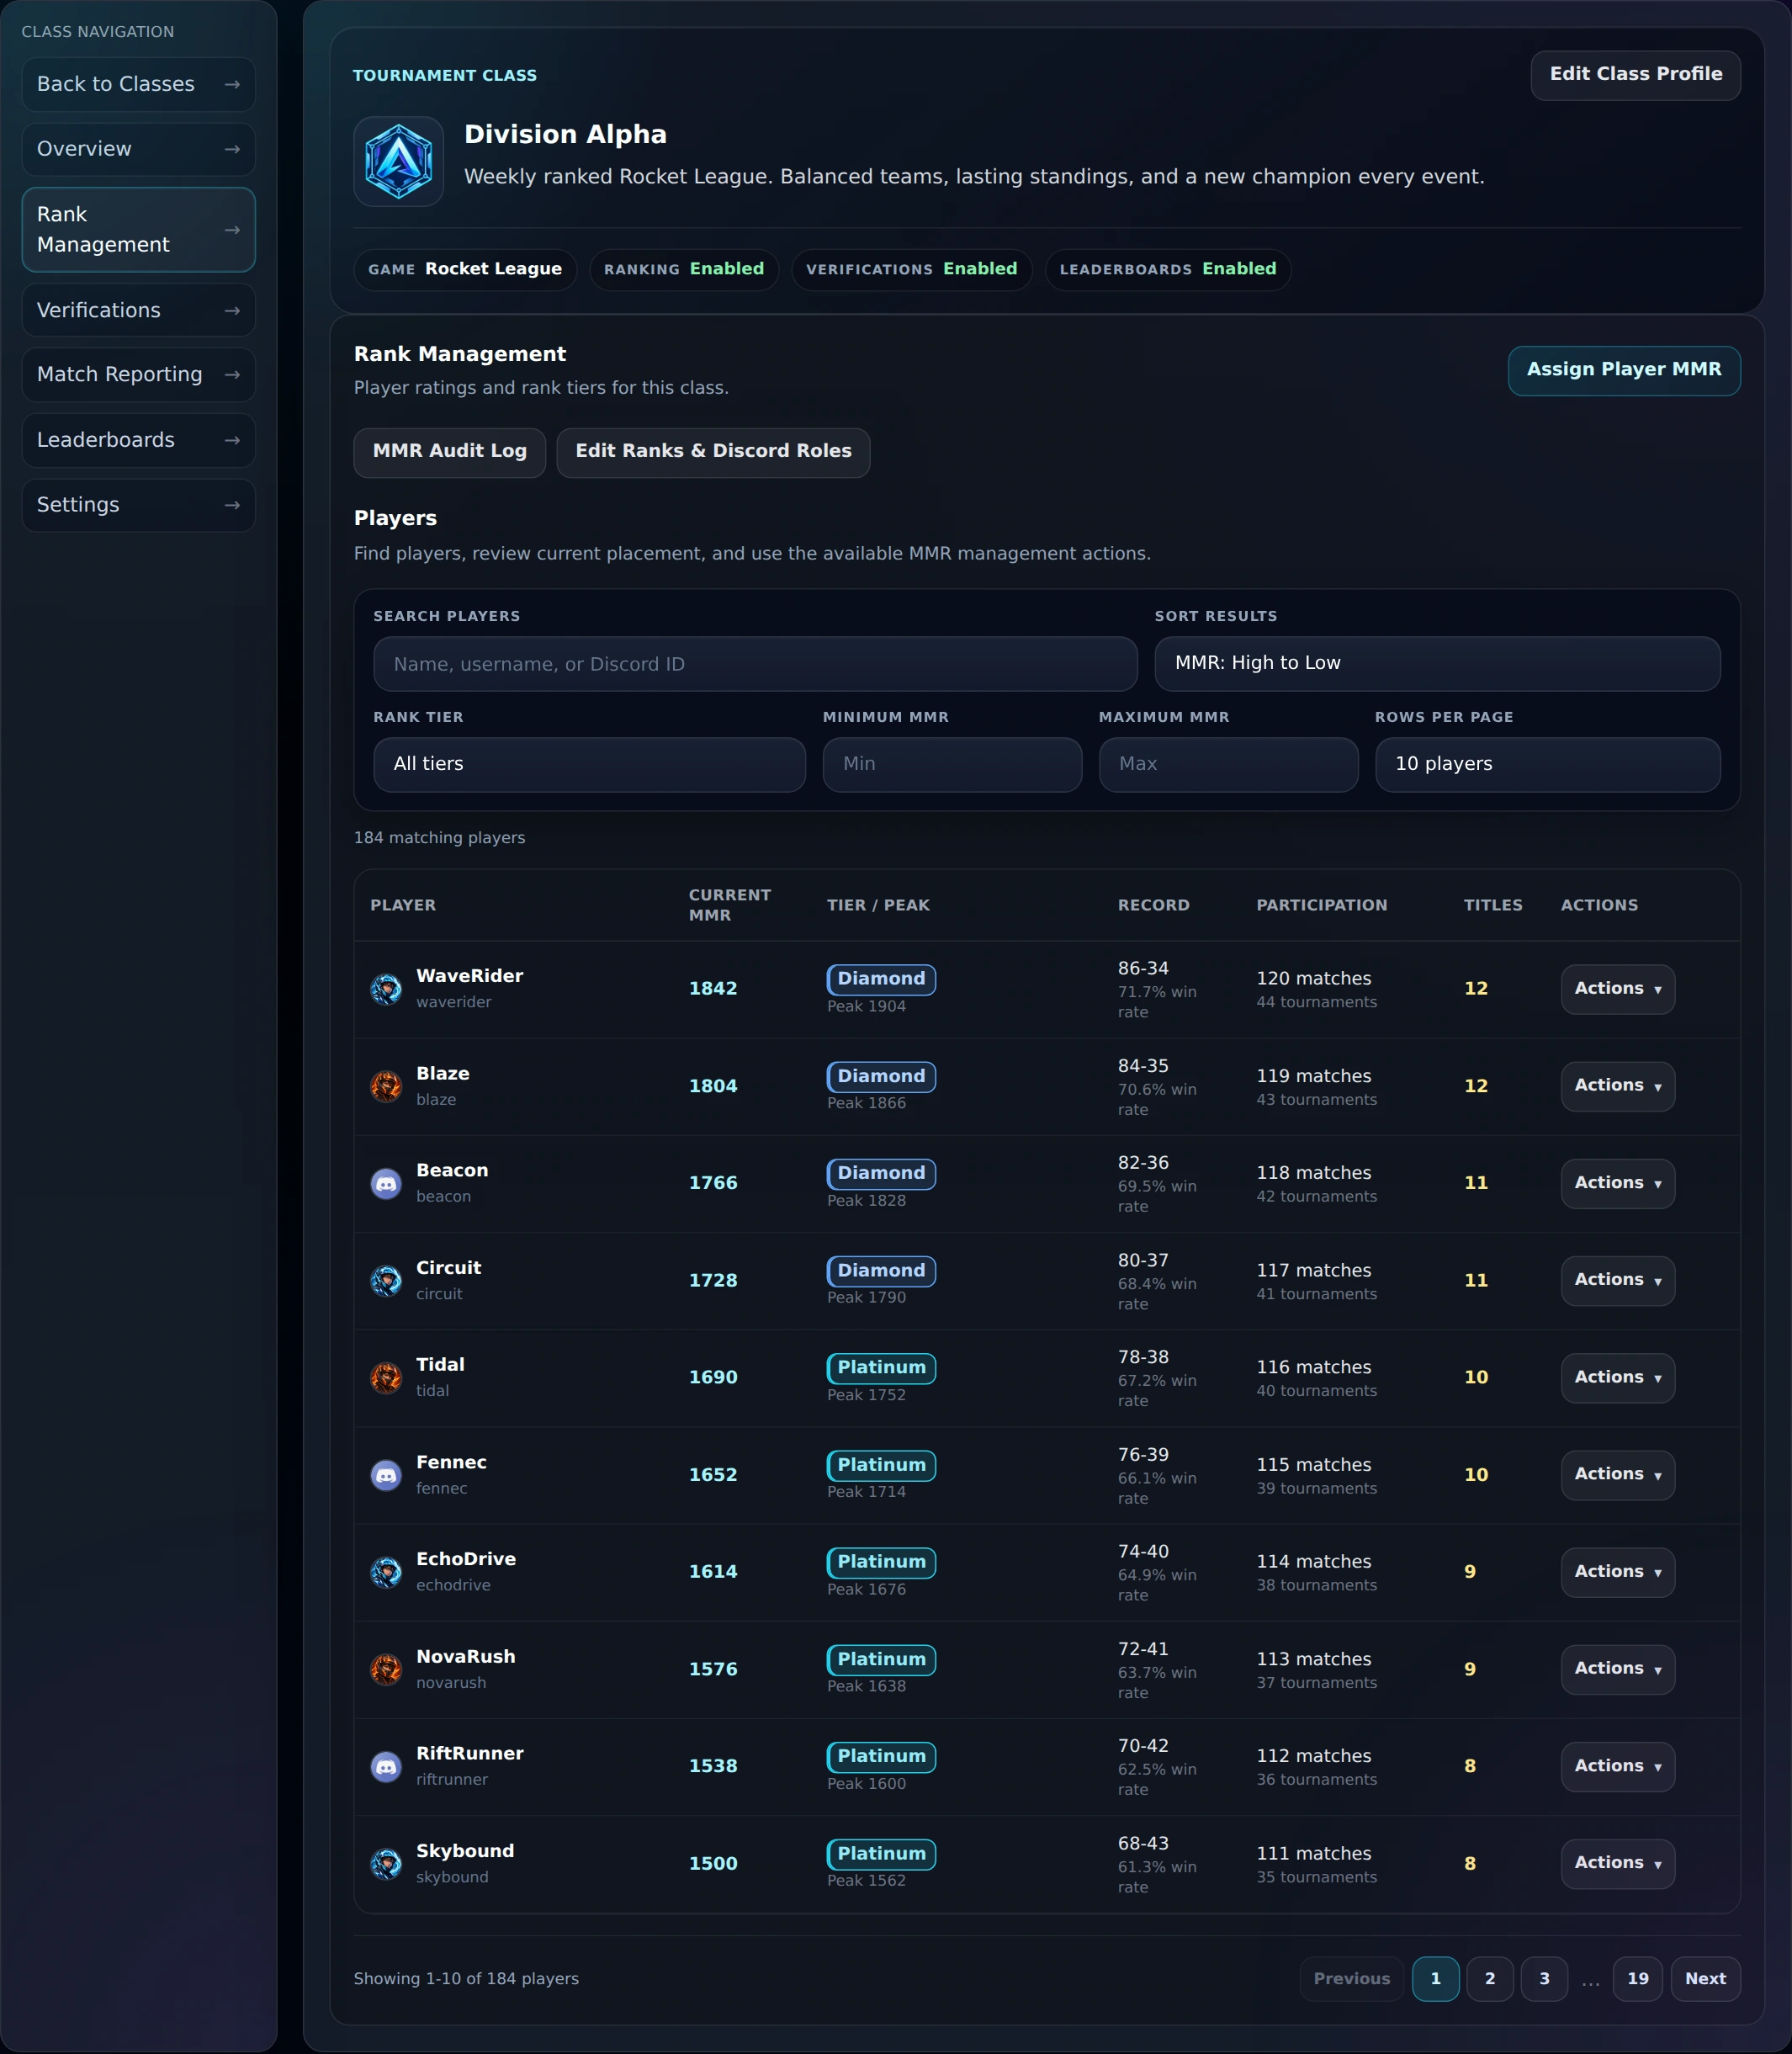
Task: Click Edit Class Profile button
Action: tap(1635, 75)
